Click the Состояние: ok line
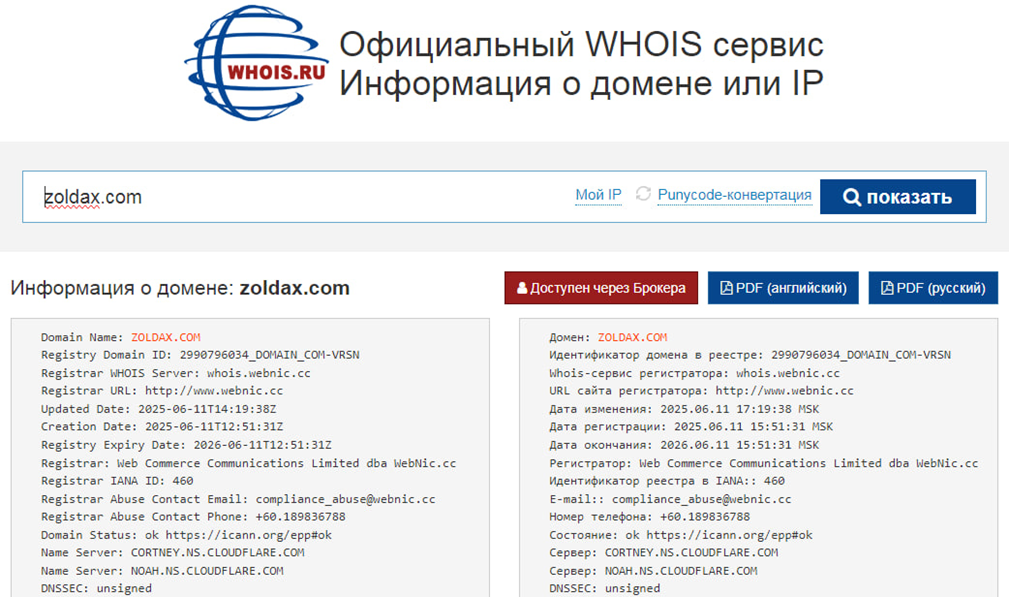This screenshot has width=1009, height=597. 681,535
